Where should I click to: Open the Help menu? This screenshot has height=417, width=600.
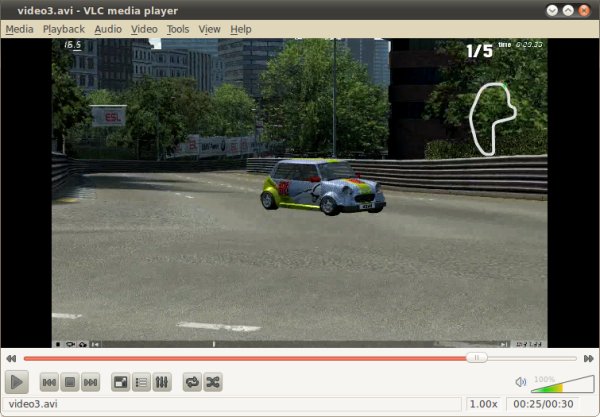click(x=241, y=29)
